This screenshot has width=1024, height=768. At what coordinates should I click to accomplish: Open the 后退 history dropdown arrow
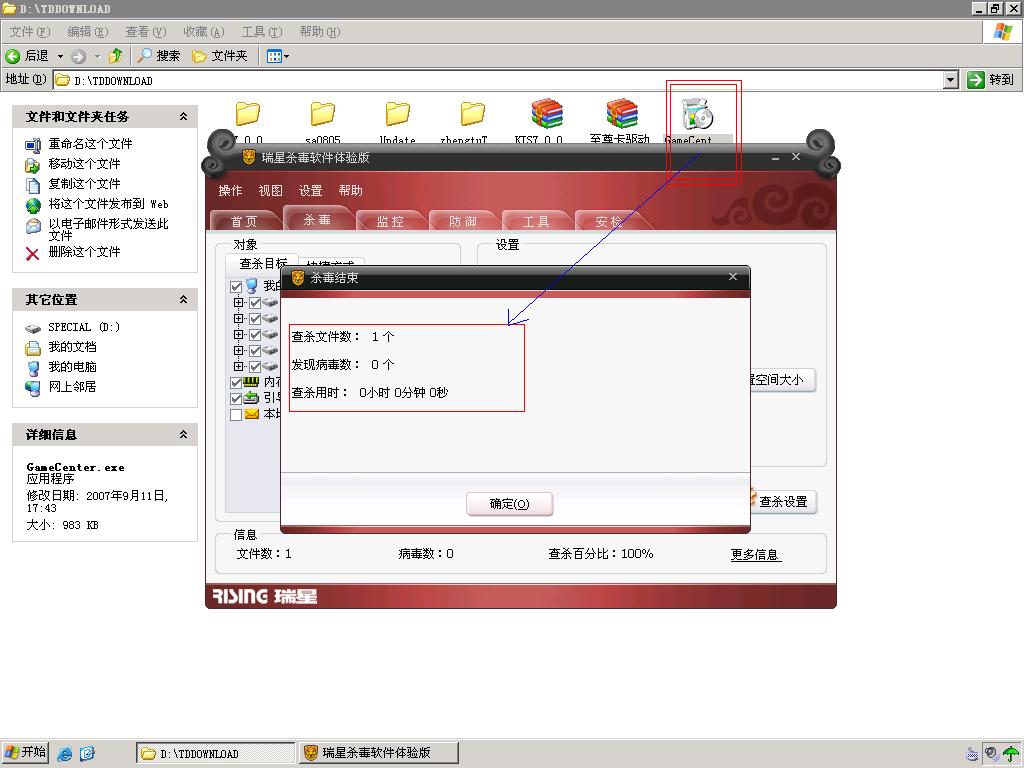(60, 56)
